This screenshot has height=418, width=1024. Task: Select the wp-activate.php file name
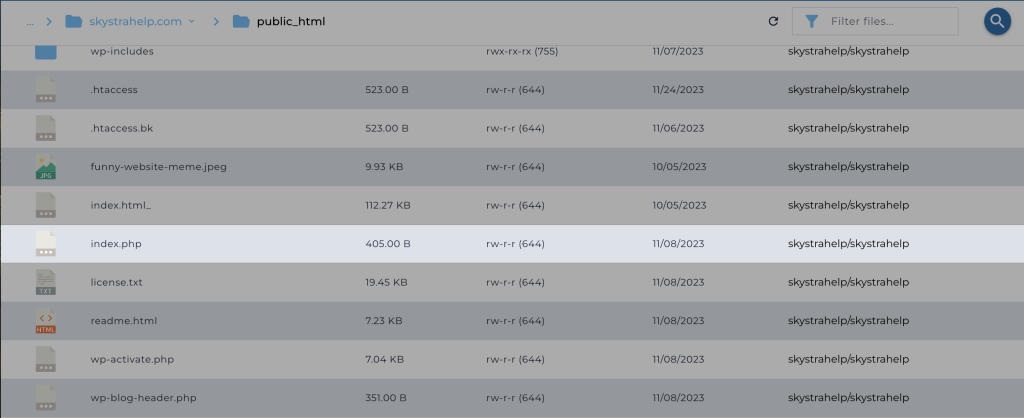(132, 359)
